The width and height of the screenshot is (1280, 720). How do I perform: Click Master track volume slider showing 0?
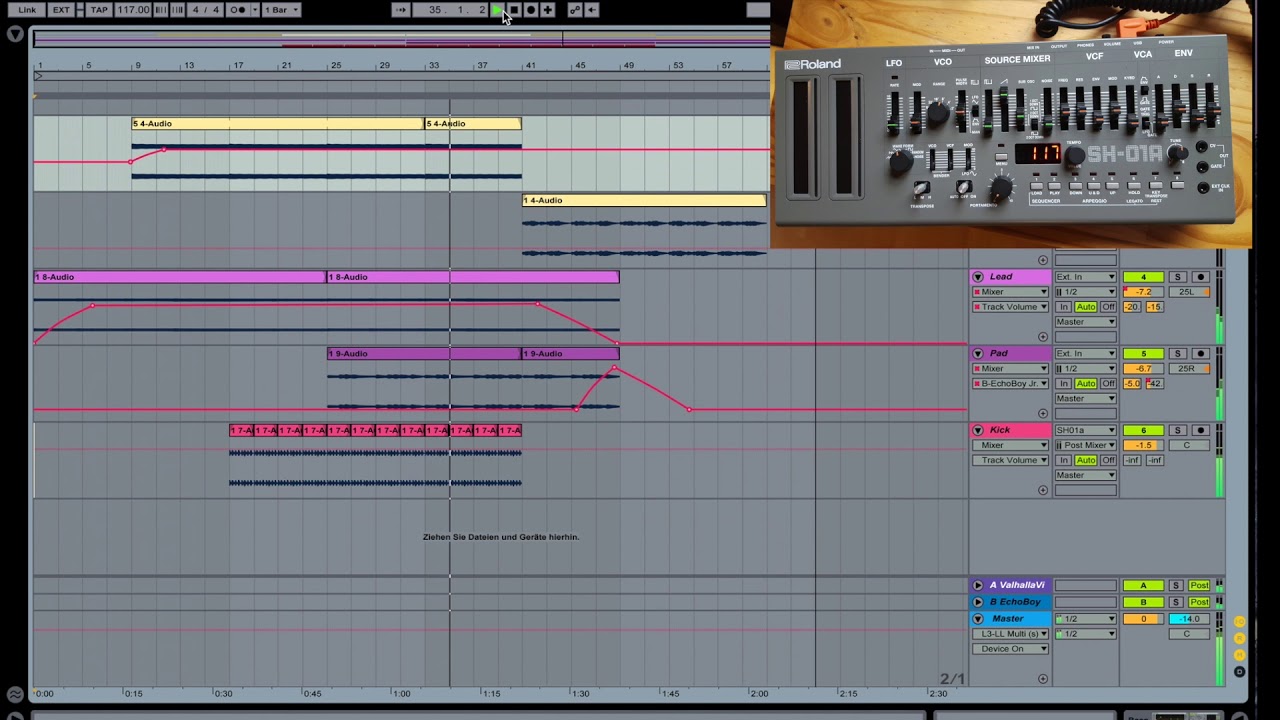pos(1143,619)
